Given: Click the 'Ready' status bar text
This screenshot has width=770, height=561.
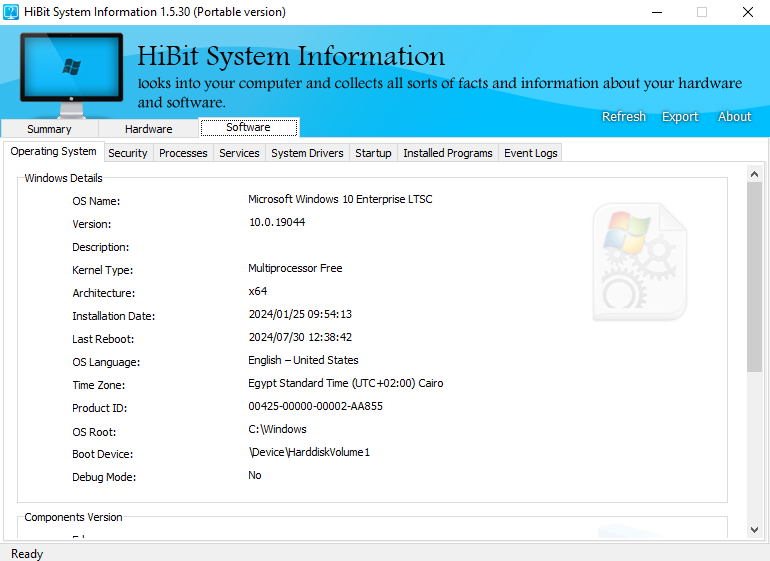Looking at the screenshot, I should [x=27, y=554].
